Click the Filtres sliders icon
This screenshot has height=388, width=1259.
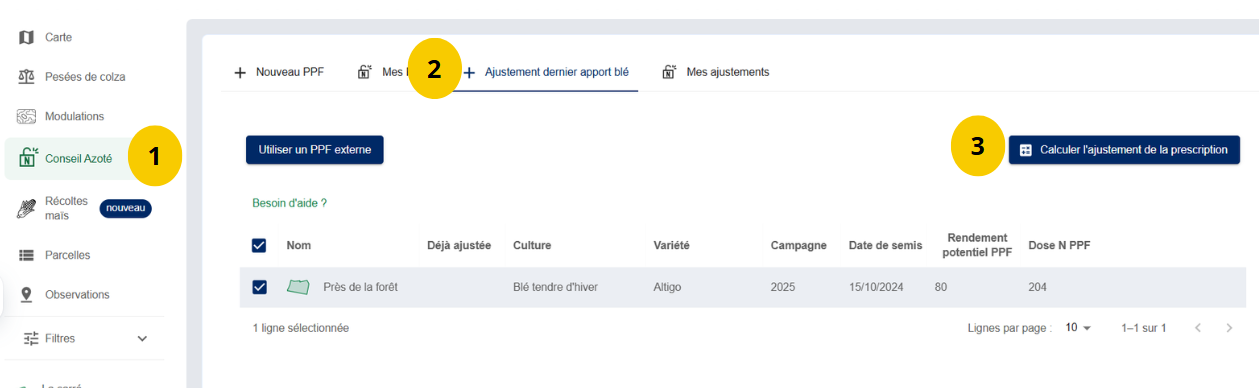pyautogui.click(x=30, y=338)
